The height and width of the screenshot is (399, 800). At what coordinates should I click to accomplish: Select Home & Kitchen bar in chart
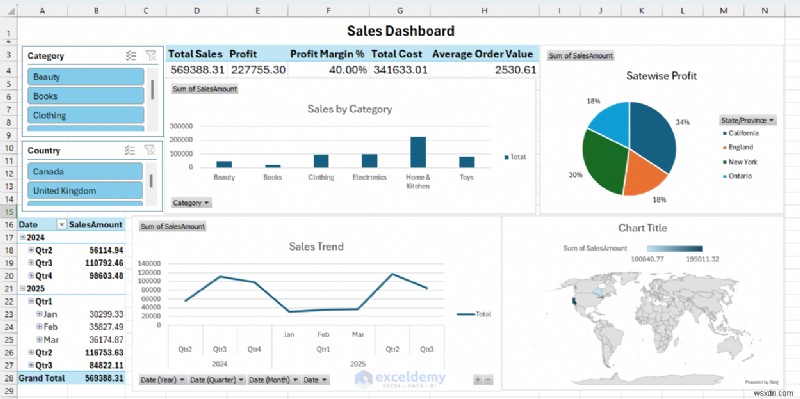coord(418,152)
